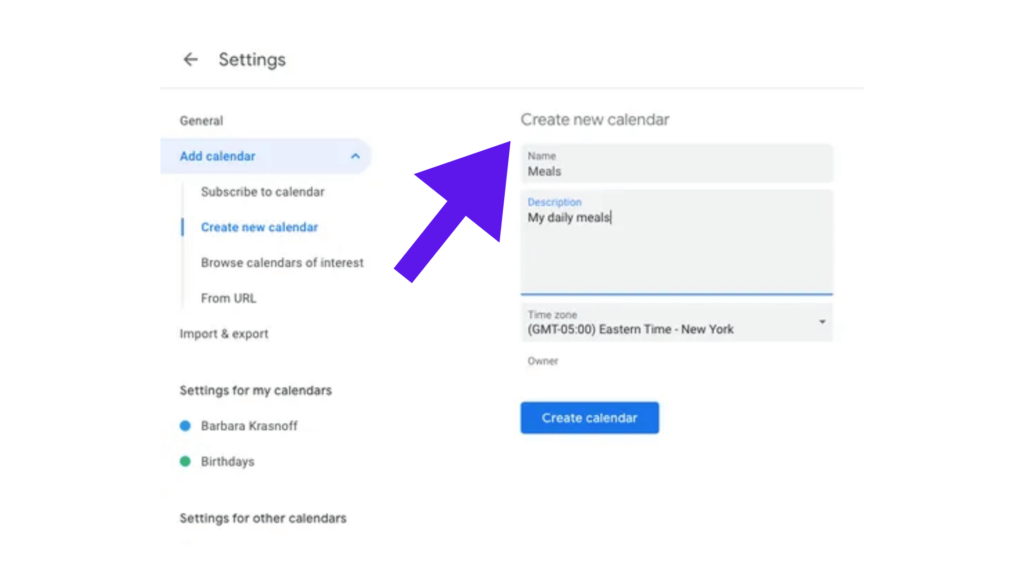This screenshot has height=576, width=1024.
Task: Open the General settings section
Action: coord(201,121)
